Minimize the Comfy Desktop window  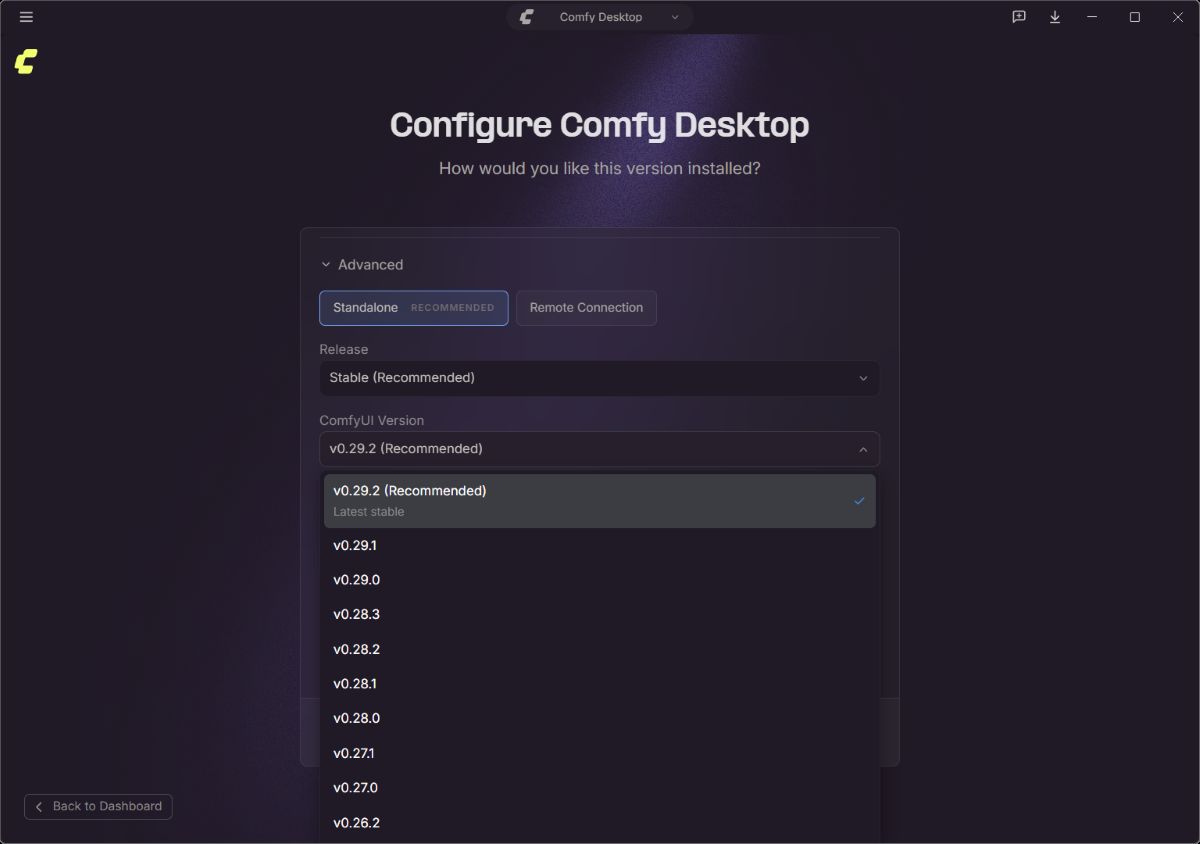click(x=1092, y=17)
